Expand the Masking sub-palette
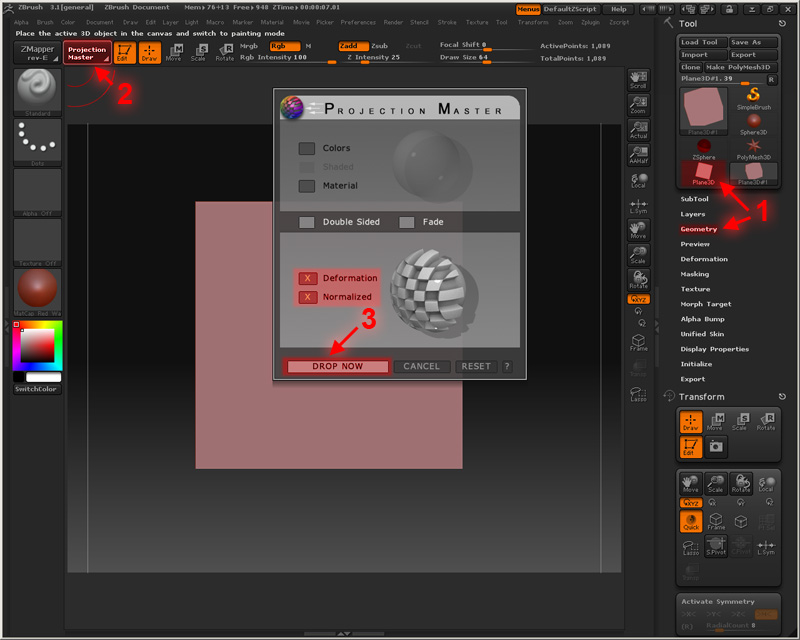This screenshot has width=800, height=640. click(x=695, y=274)
